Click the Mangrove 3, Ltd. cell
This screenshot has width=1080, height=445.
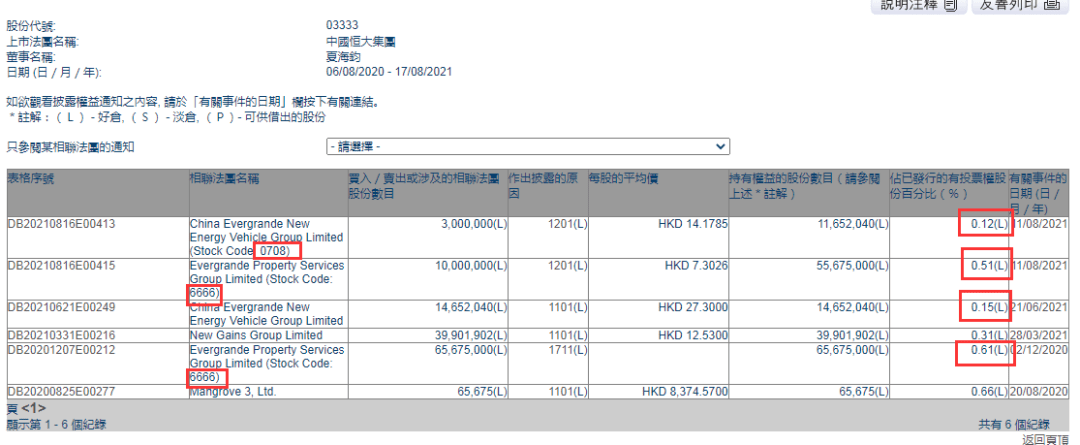pyautogui.click(x=233, y=392)
